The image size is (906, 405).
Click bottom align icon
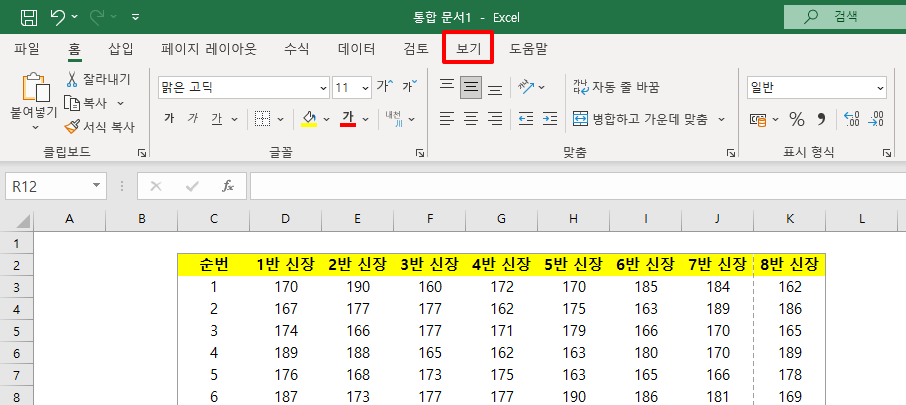click(495, 88)
